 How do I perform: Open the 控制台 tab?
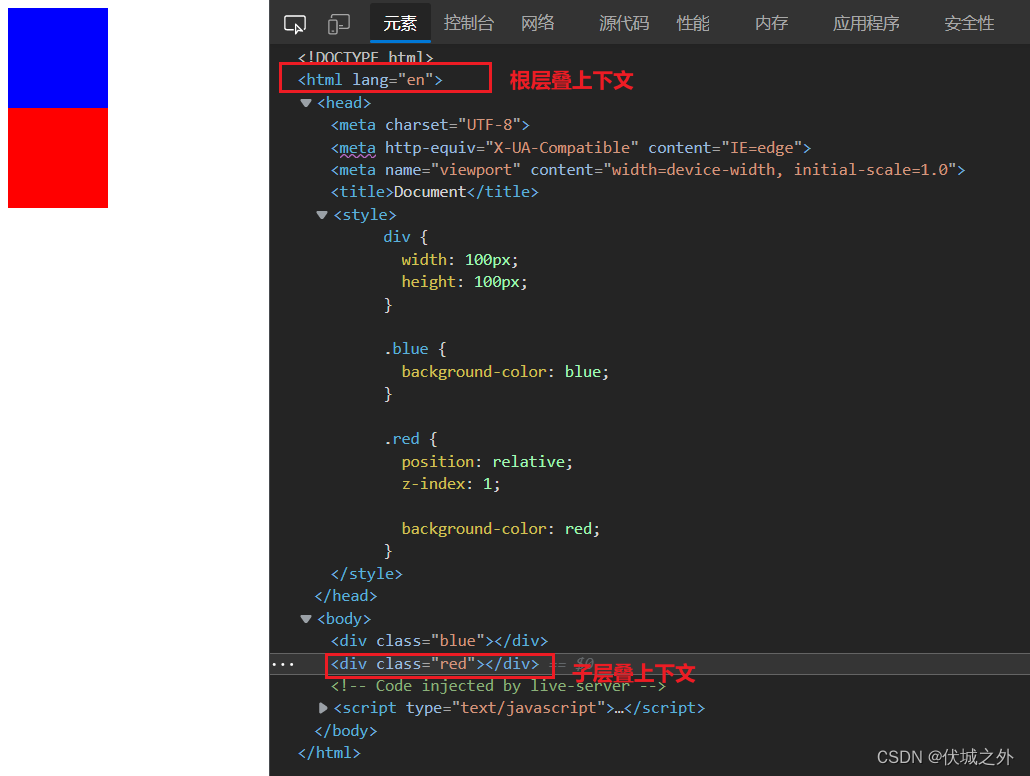point(468,24)
